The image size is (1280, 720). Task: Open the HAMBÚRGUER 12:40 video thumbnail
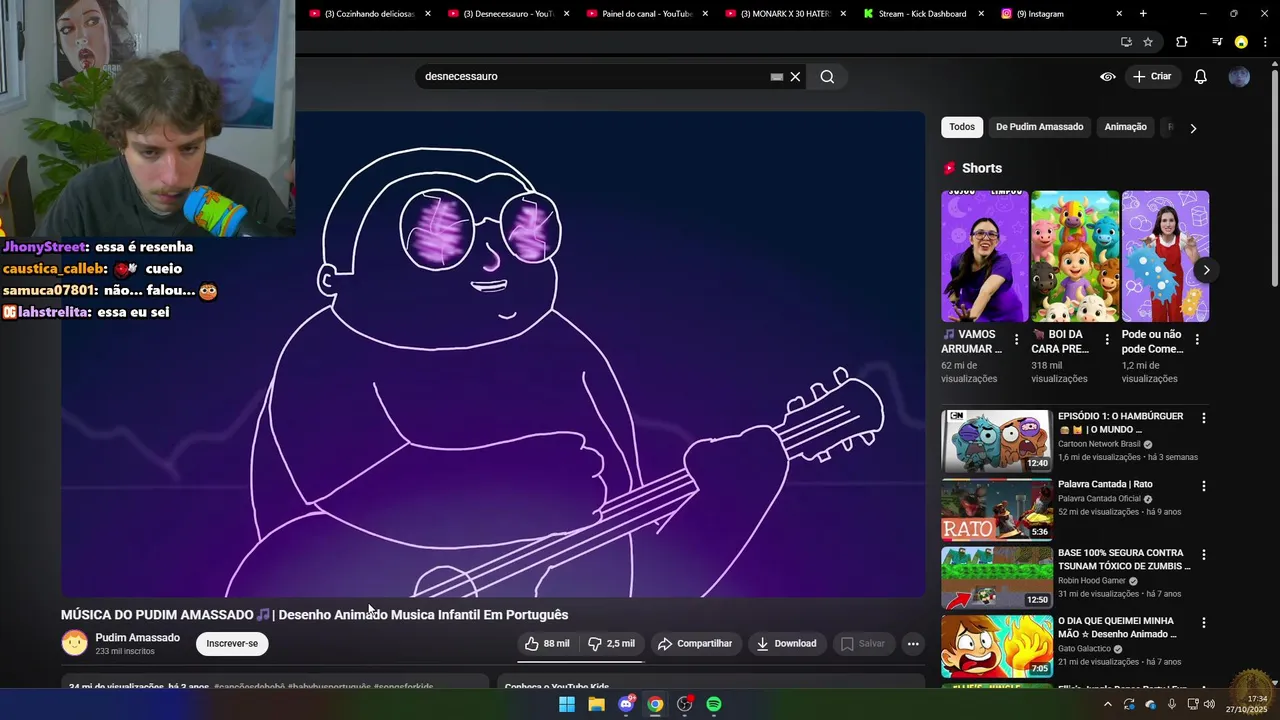tap(997, 441)
